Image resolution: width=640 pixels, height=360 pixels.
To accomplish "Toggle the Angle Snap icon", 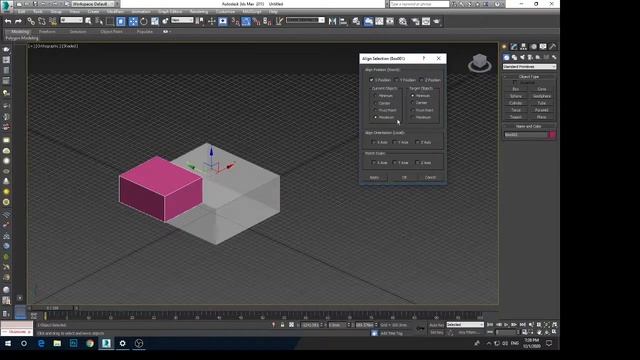I will [246, 21].
